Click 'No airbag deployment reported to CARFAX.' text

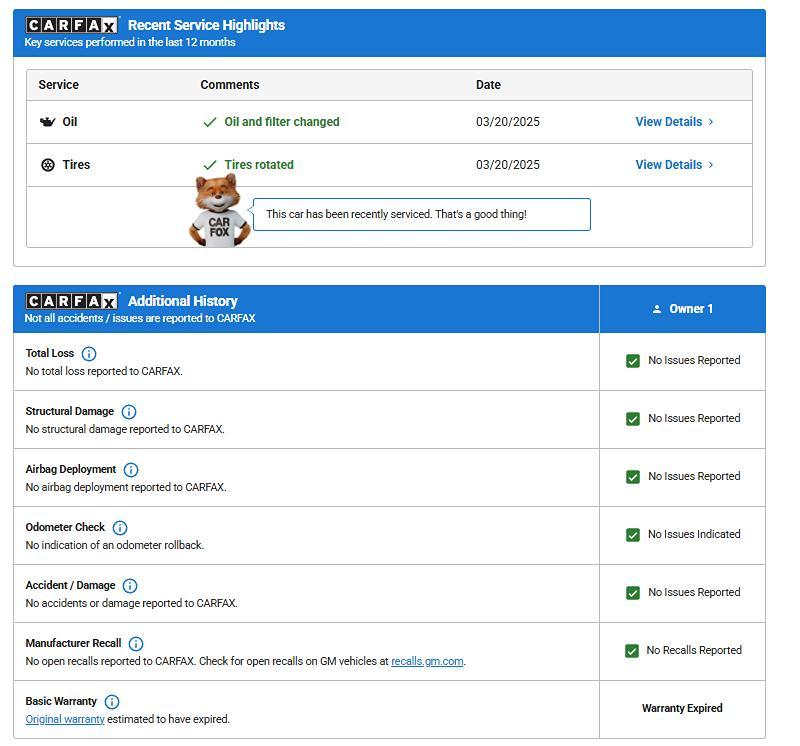[x=126, y=487]
